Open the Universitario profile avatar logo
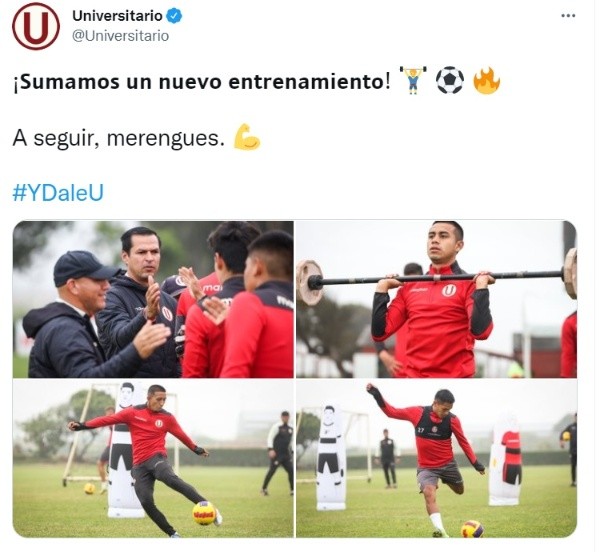 coord(36,26)
